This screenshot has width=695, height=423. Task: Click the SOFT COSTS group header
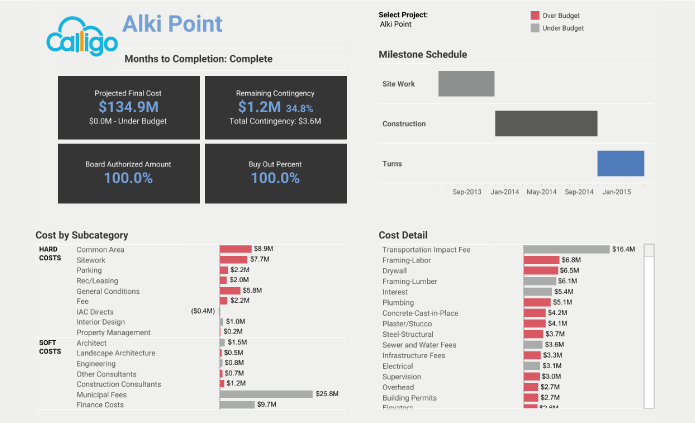[49, 347]
